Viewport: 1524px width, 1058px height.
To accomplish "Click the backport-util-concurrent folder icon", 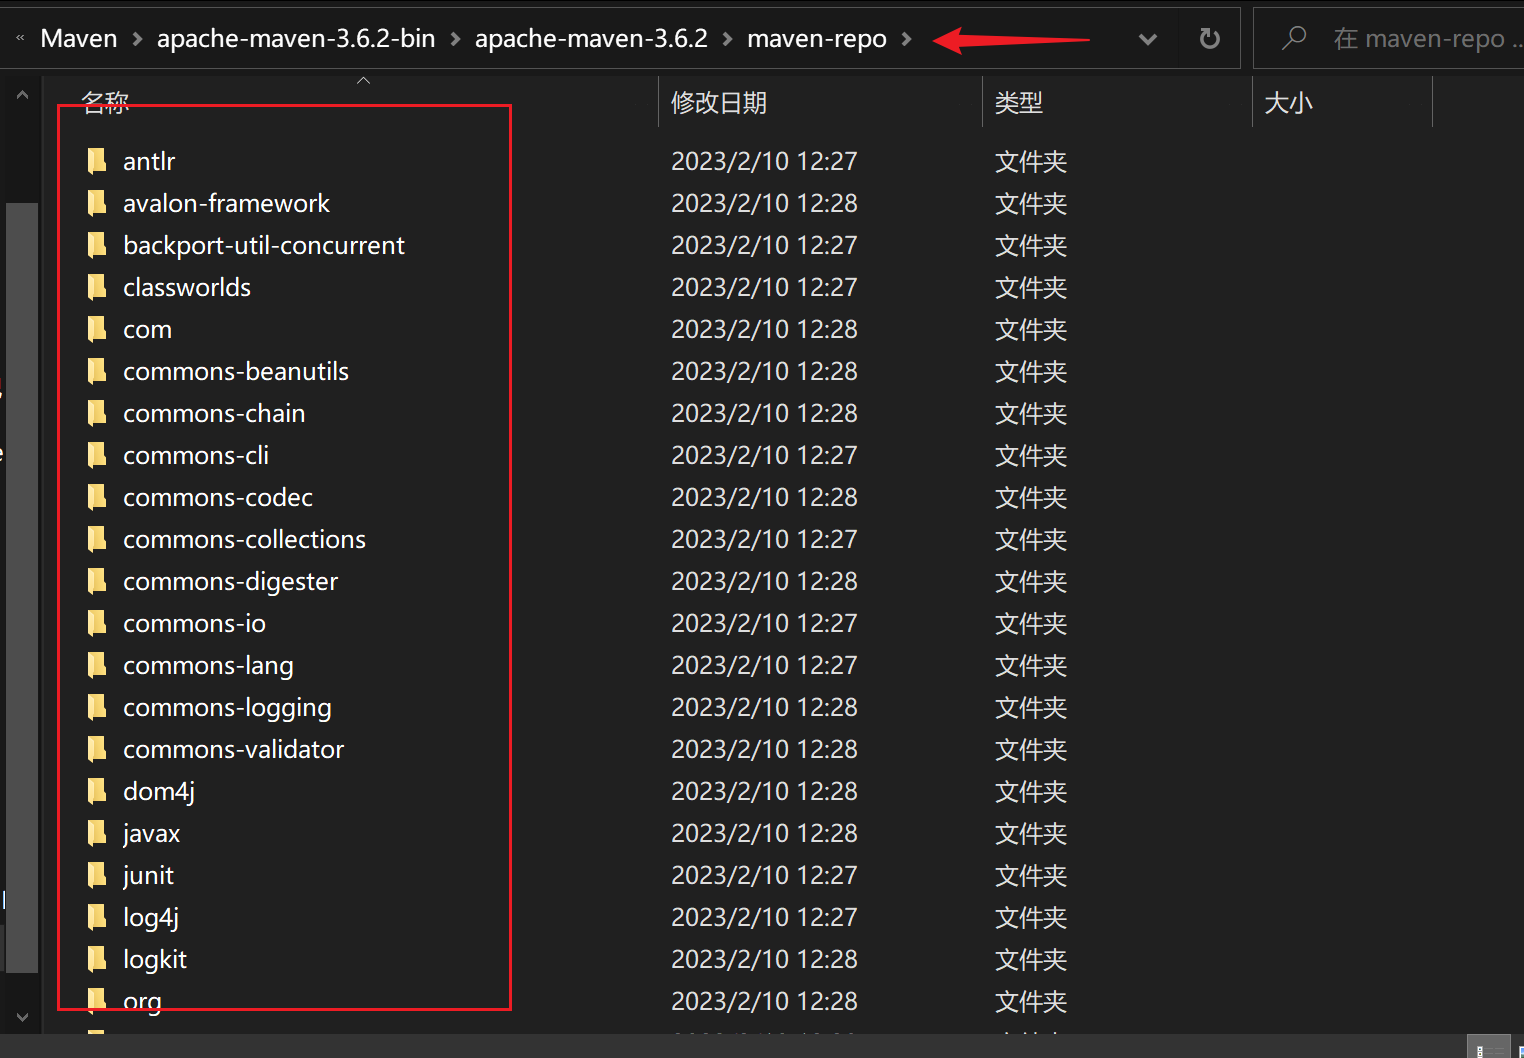I will (x=97, y=245).
